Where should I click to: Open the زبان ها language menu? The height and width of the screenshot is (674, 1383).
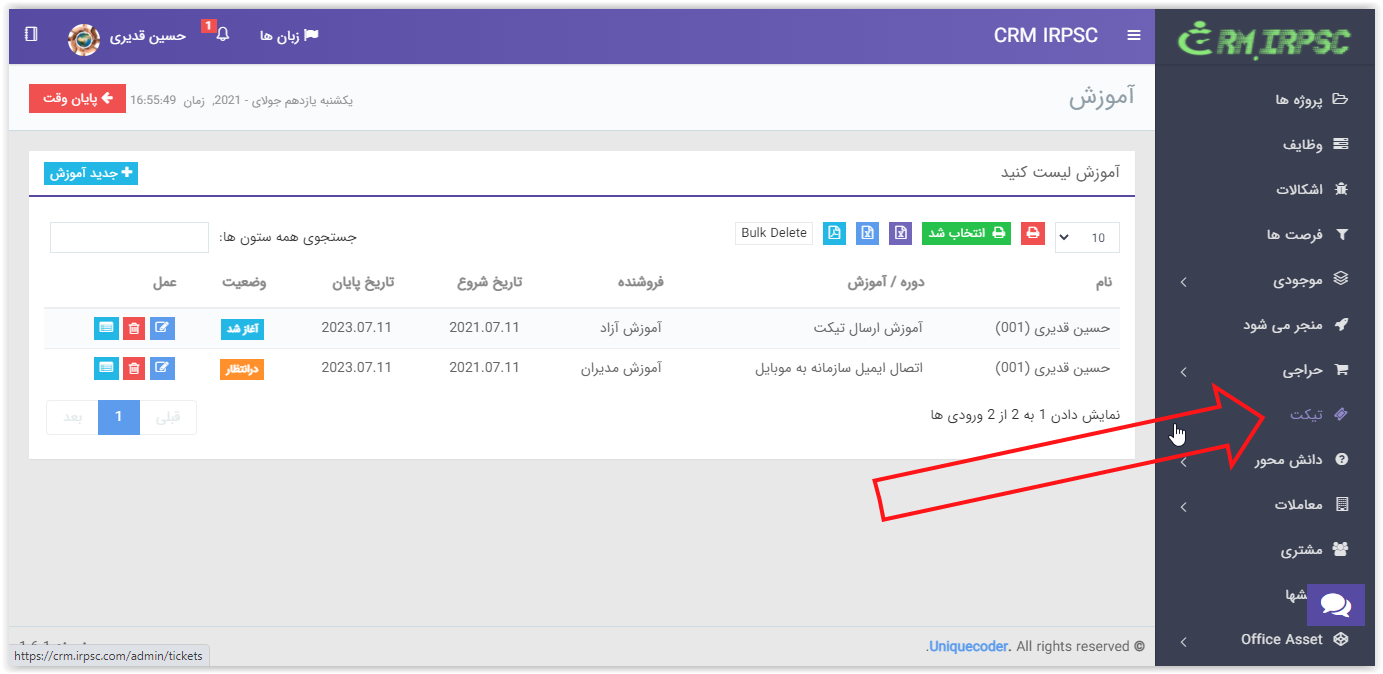[289, 35]
